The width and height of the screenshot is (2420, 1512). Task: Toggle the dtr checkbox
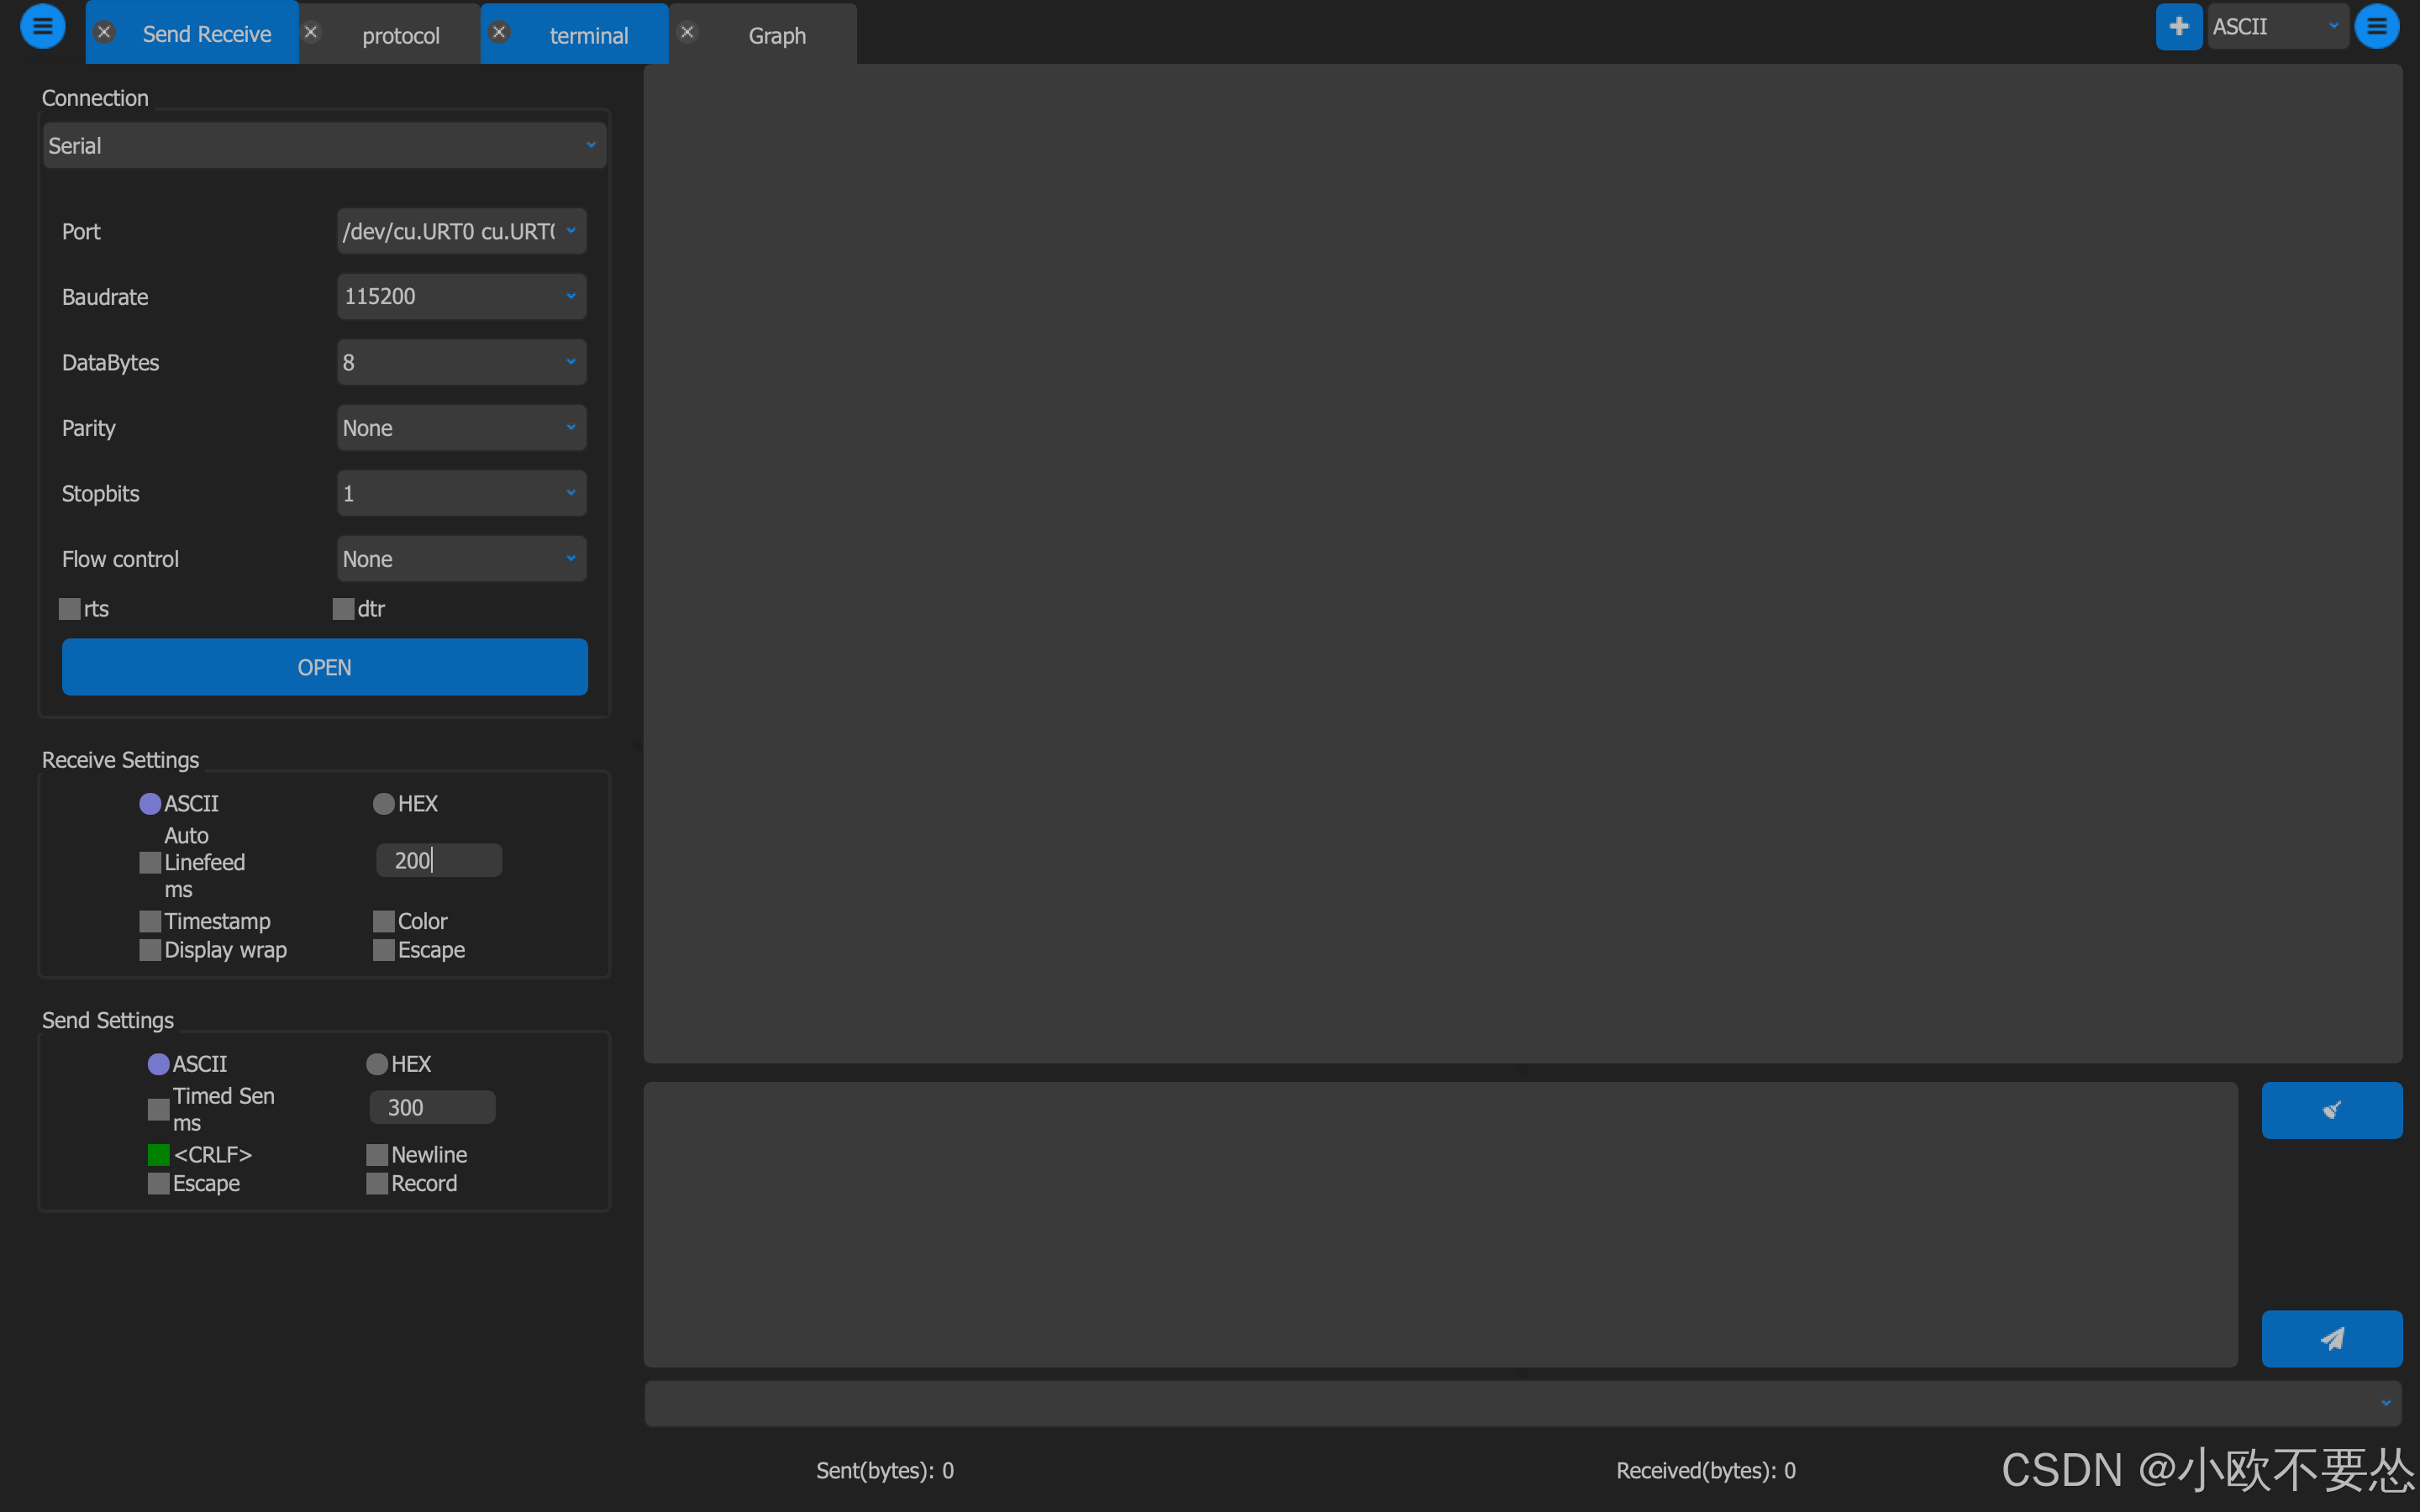343,609
